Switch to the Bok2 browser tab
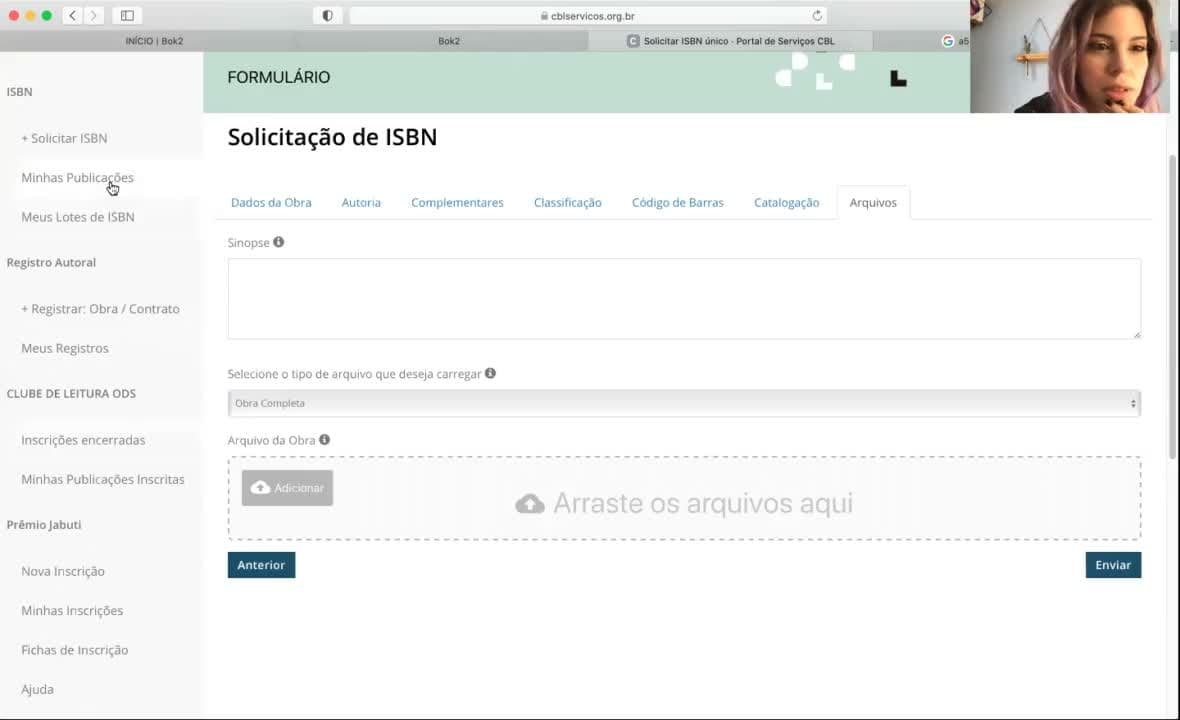 [x=449, y=41]
